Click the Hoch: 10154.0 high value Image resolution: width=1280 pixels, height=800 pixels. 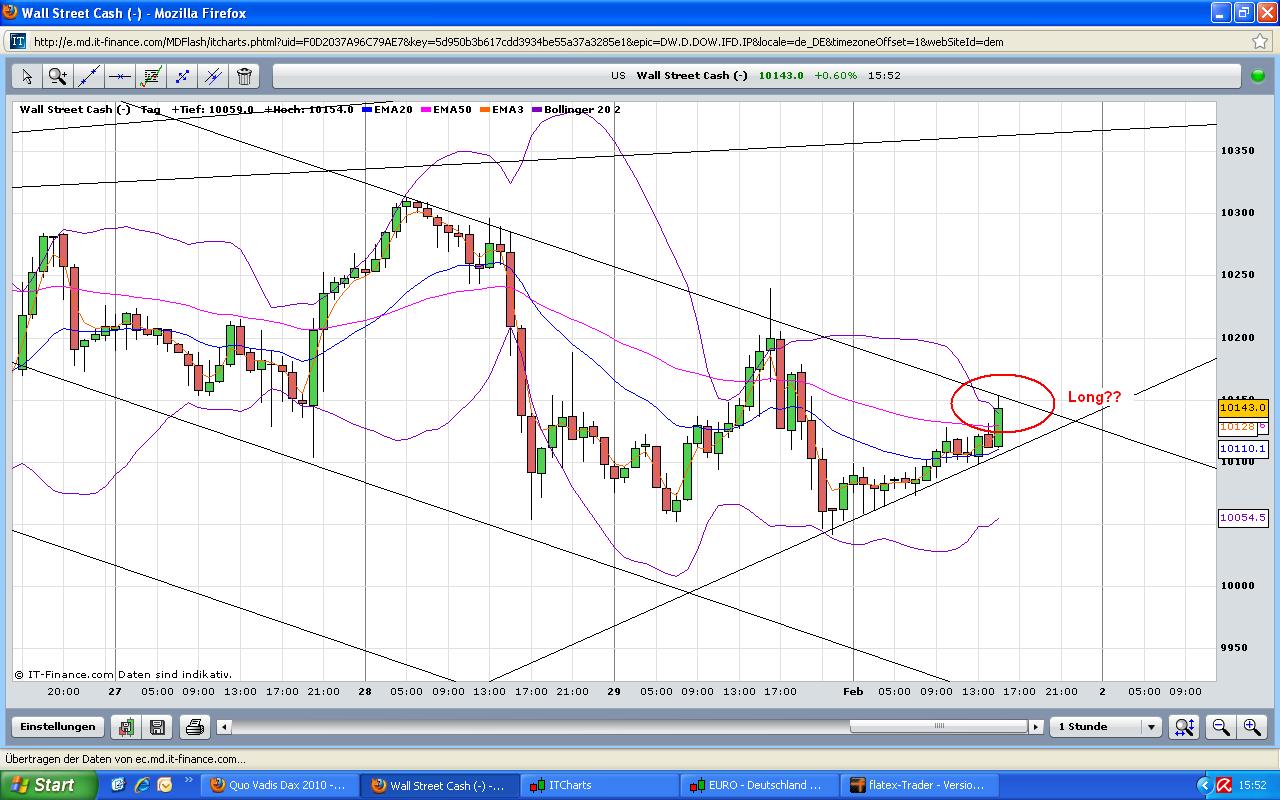(x=309, y=109)
